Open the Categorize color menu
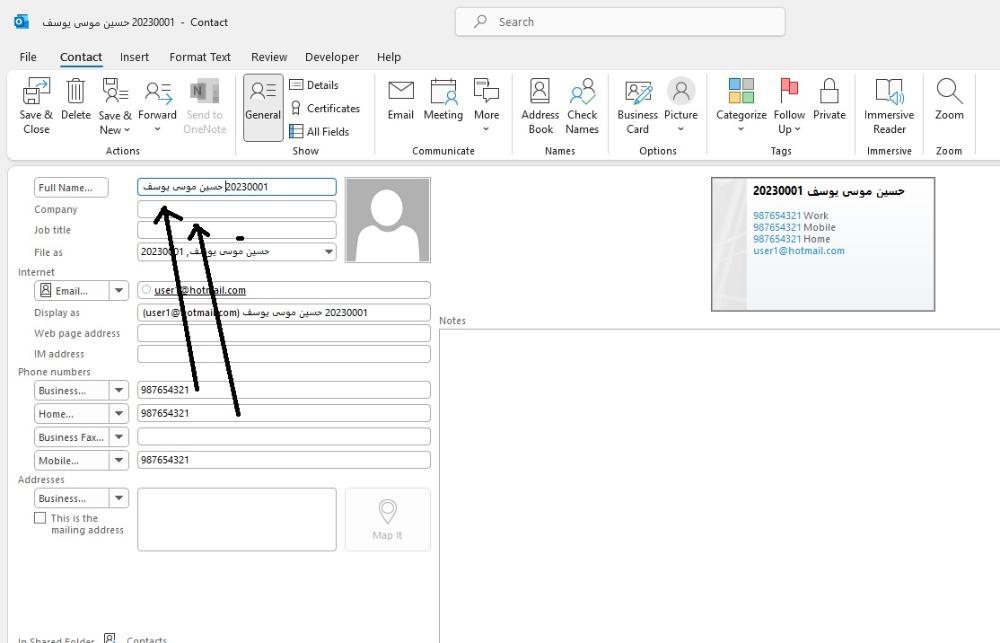This screenshot has height=643, width=1000. click(741, 91)
